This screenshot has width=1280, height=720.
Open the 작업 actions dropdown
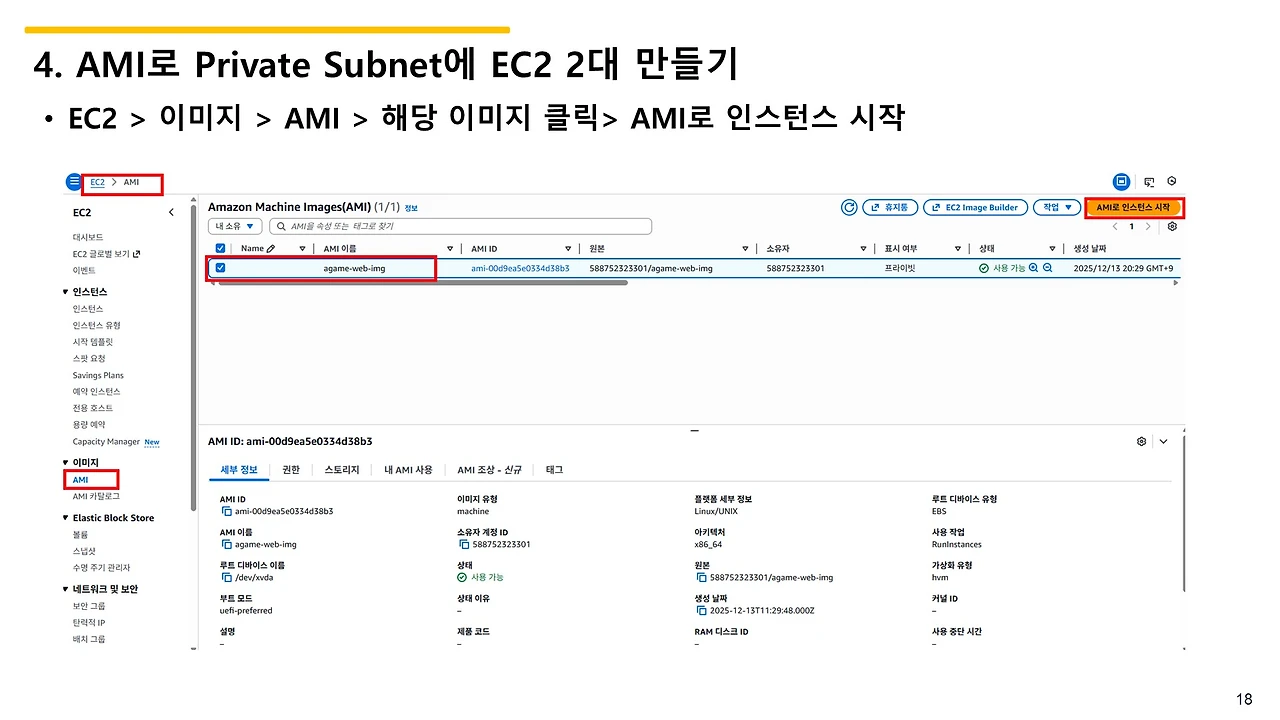coord(1057,207)
